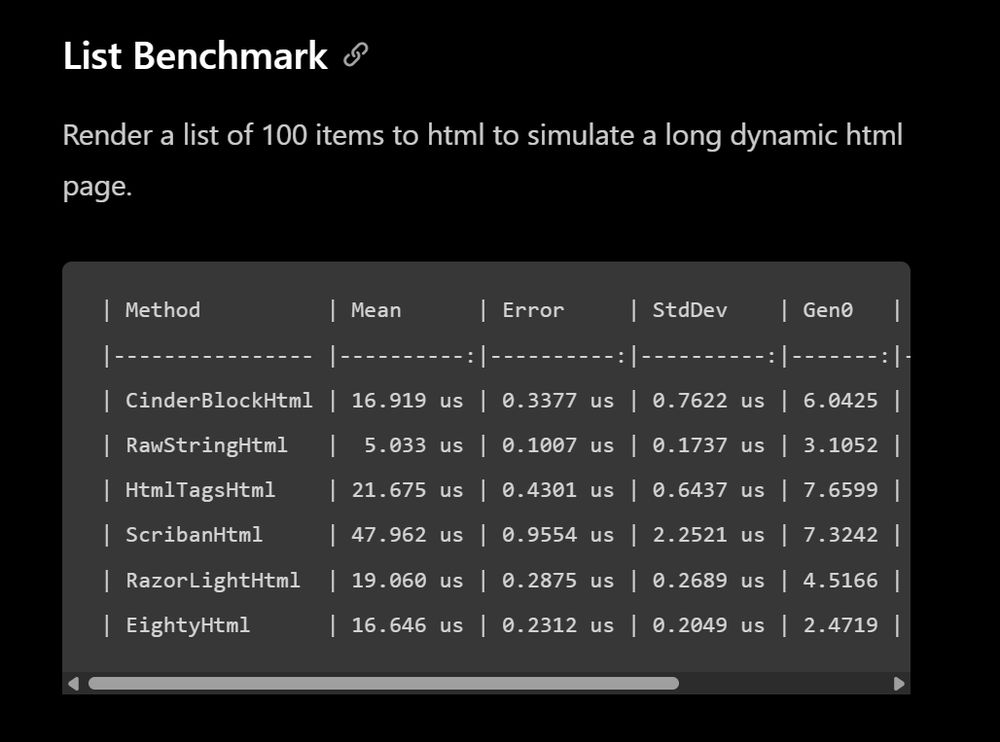Click the horizontal scrollbar thumb under the table
1000x742 pixels.
pyautogui.click(x=383, y=683)
